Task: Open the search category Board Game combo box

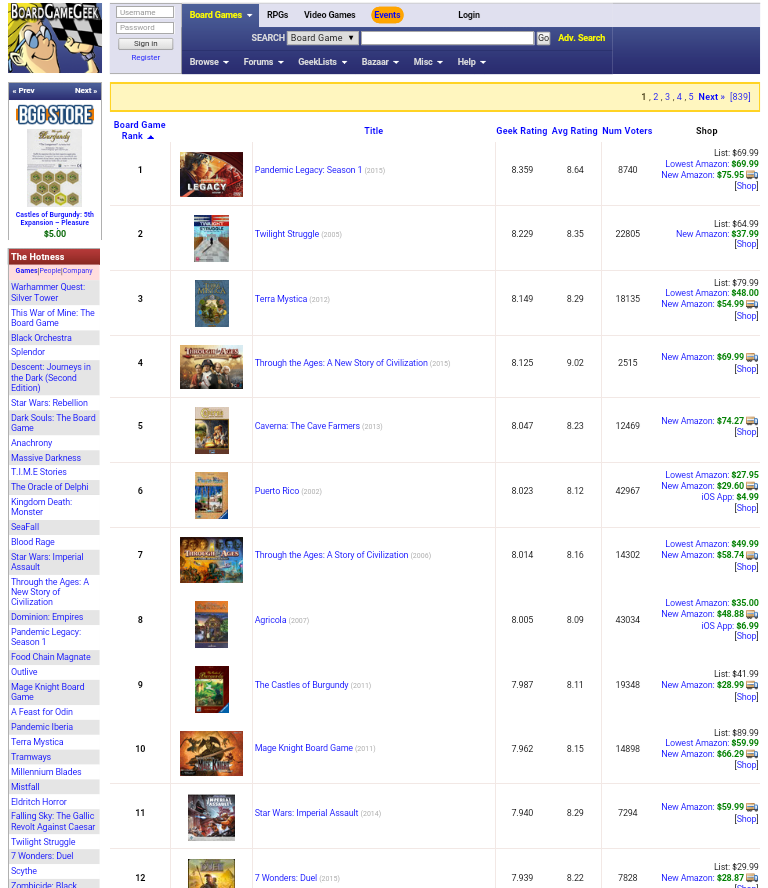Action: [x=322, y=38]
